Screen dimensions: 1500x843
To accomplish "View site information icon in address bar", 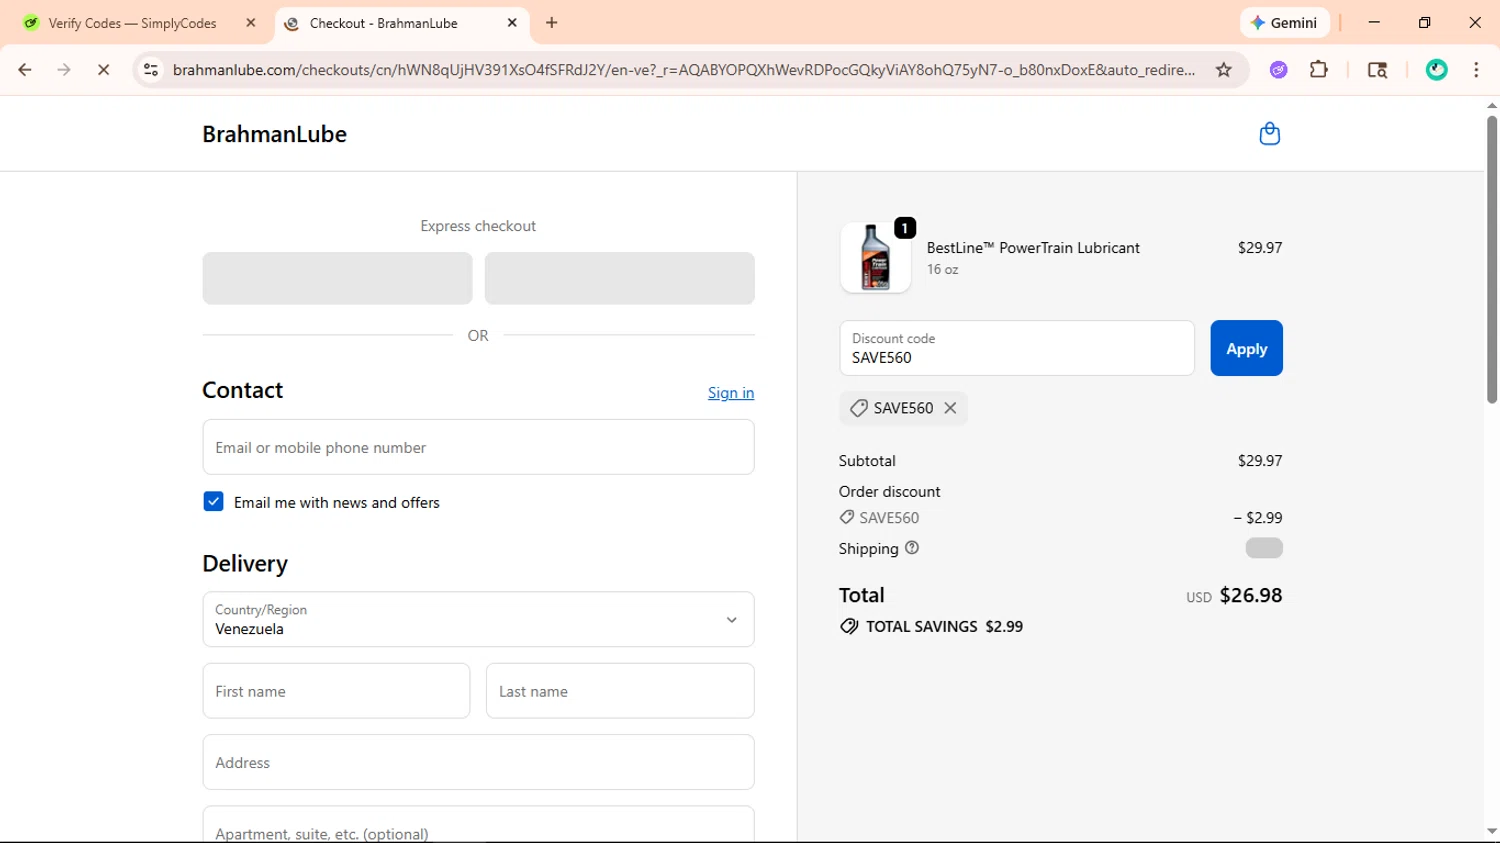I will point(151,70).
